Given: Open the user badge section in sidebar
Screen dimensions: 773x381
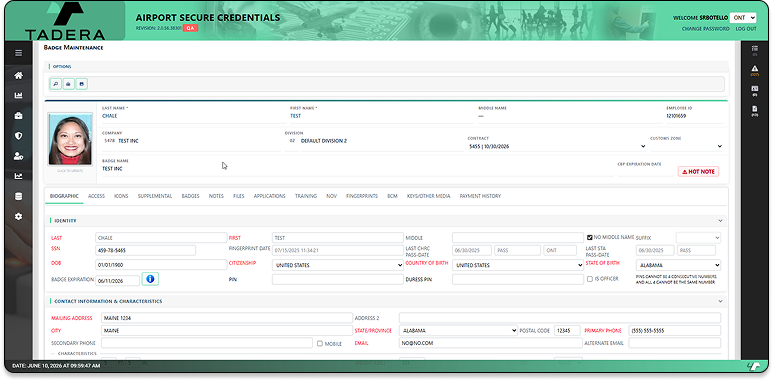Looking at the screenshot, I should click(x=18, y=156).
